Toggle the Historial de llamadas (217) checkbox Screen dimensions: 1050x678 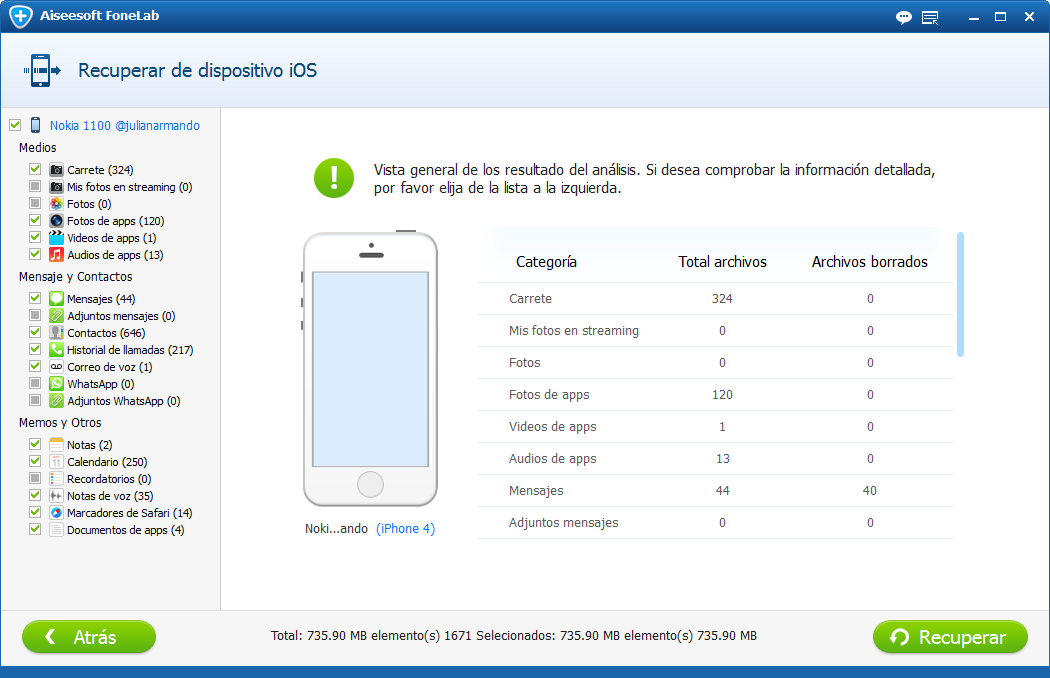[35, 349]
